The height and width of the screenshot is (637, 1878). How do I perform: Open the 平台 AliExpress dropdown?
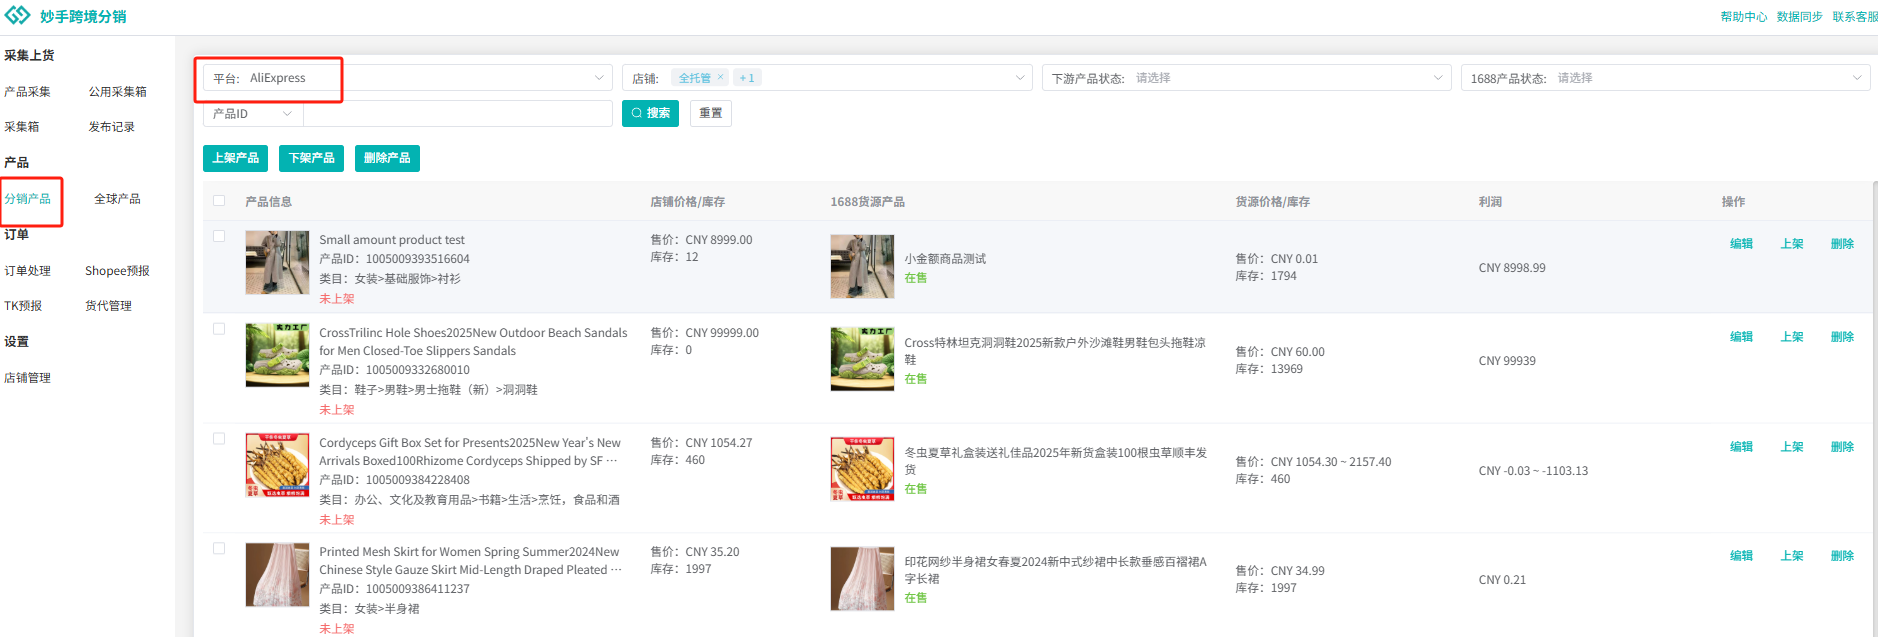407,78
